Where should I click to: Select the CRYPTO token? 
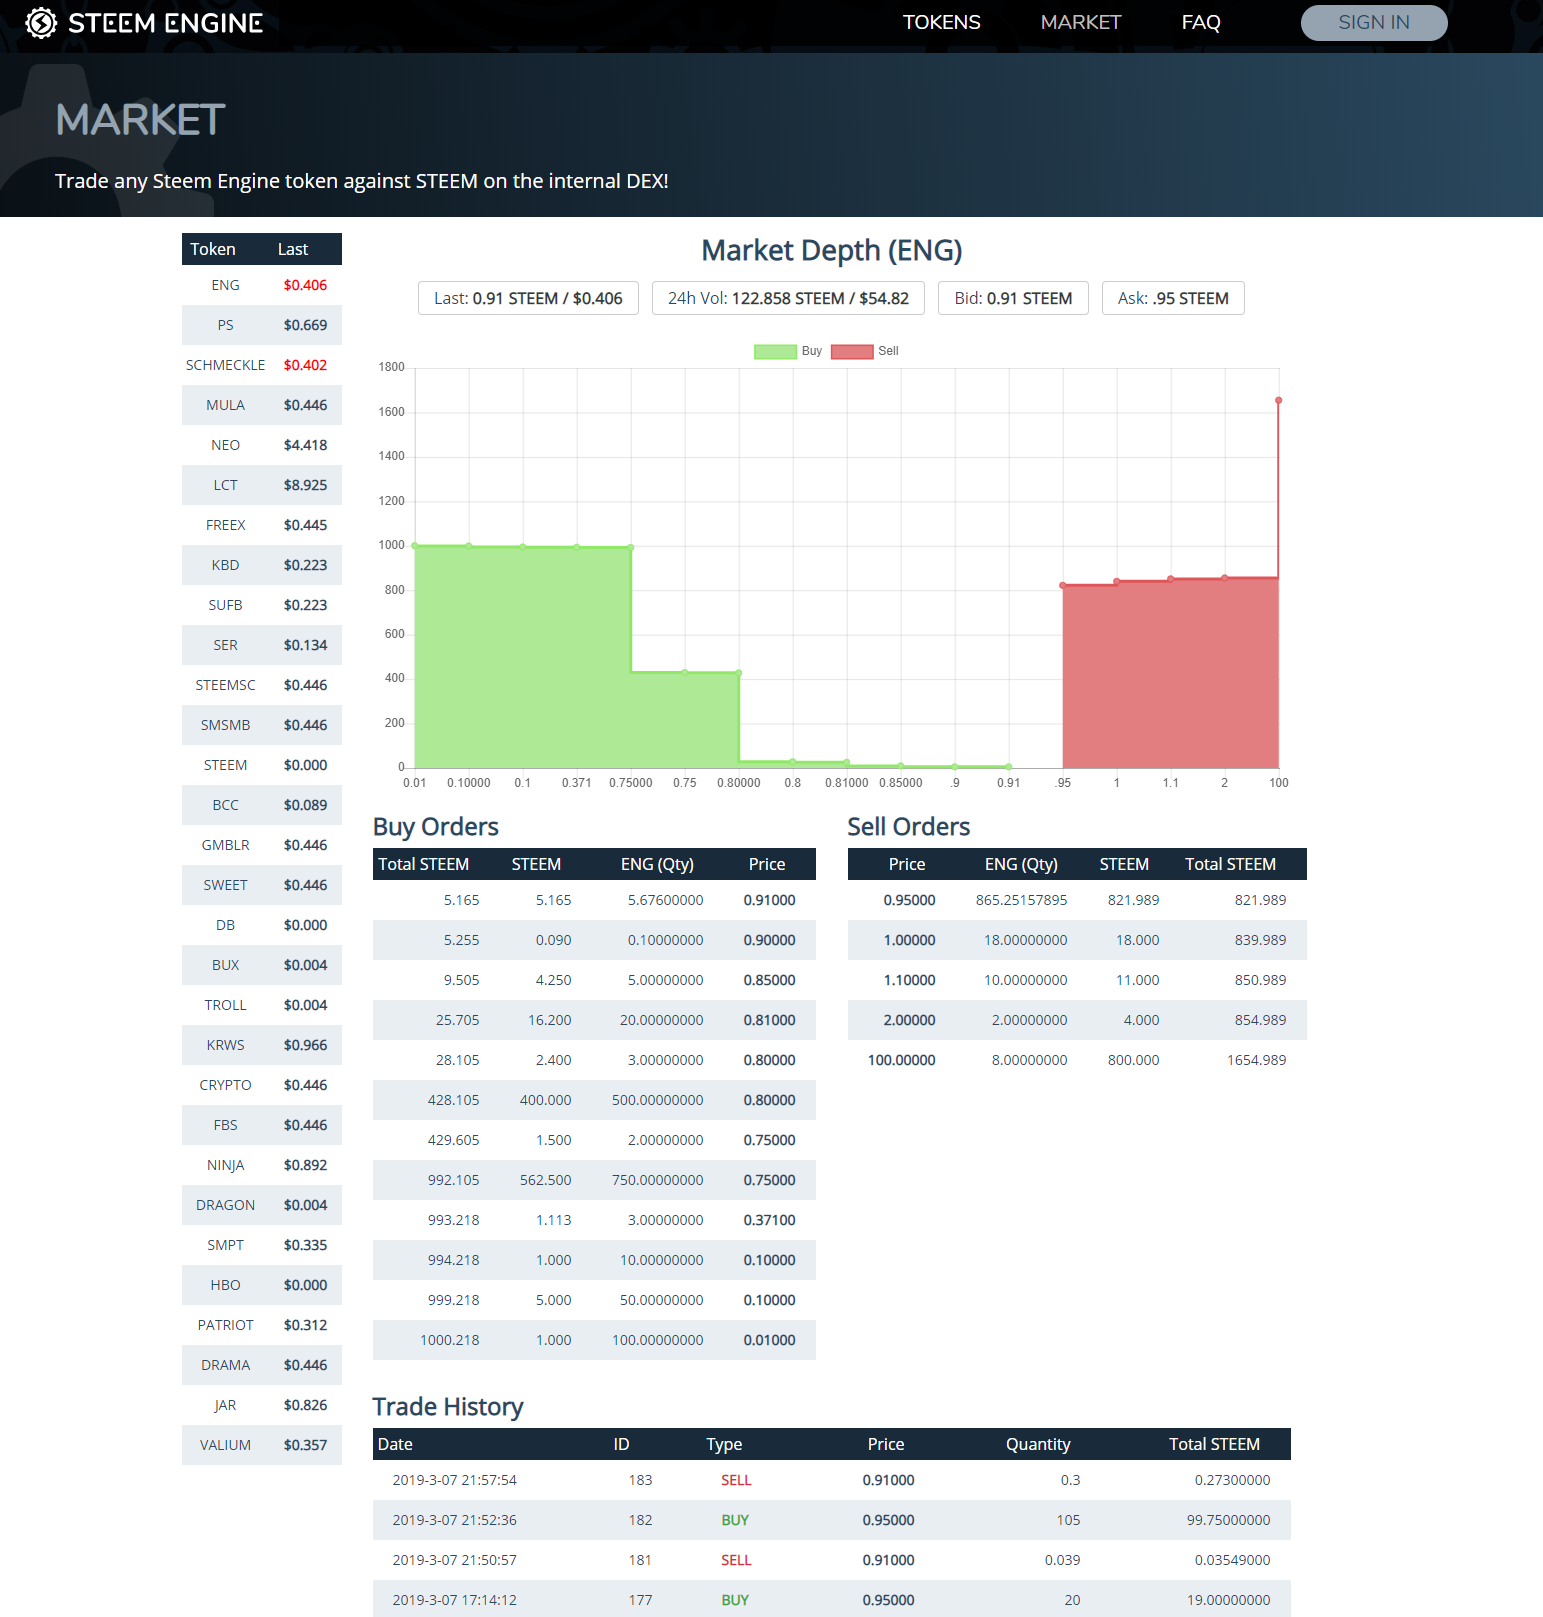[x=262, y=1085]
